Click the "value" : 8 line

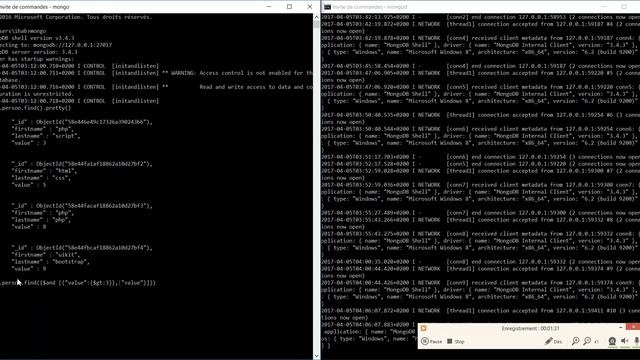point(29,227)
